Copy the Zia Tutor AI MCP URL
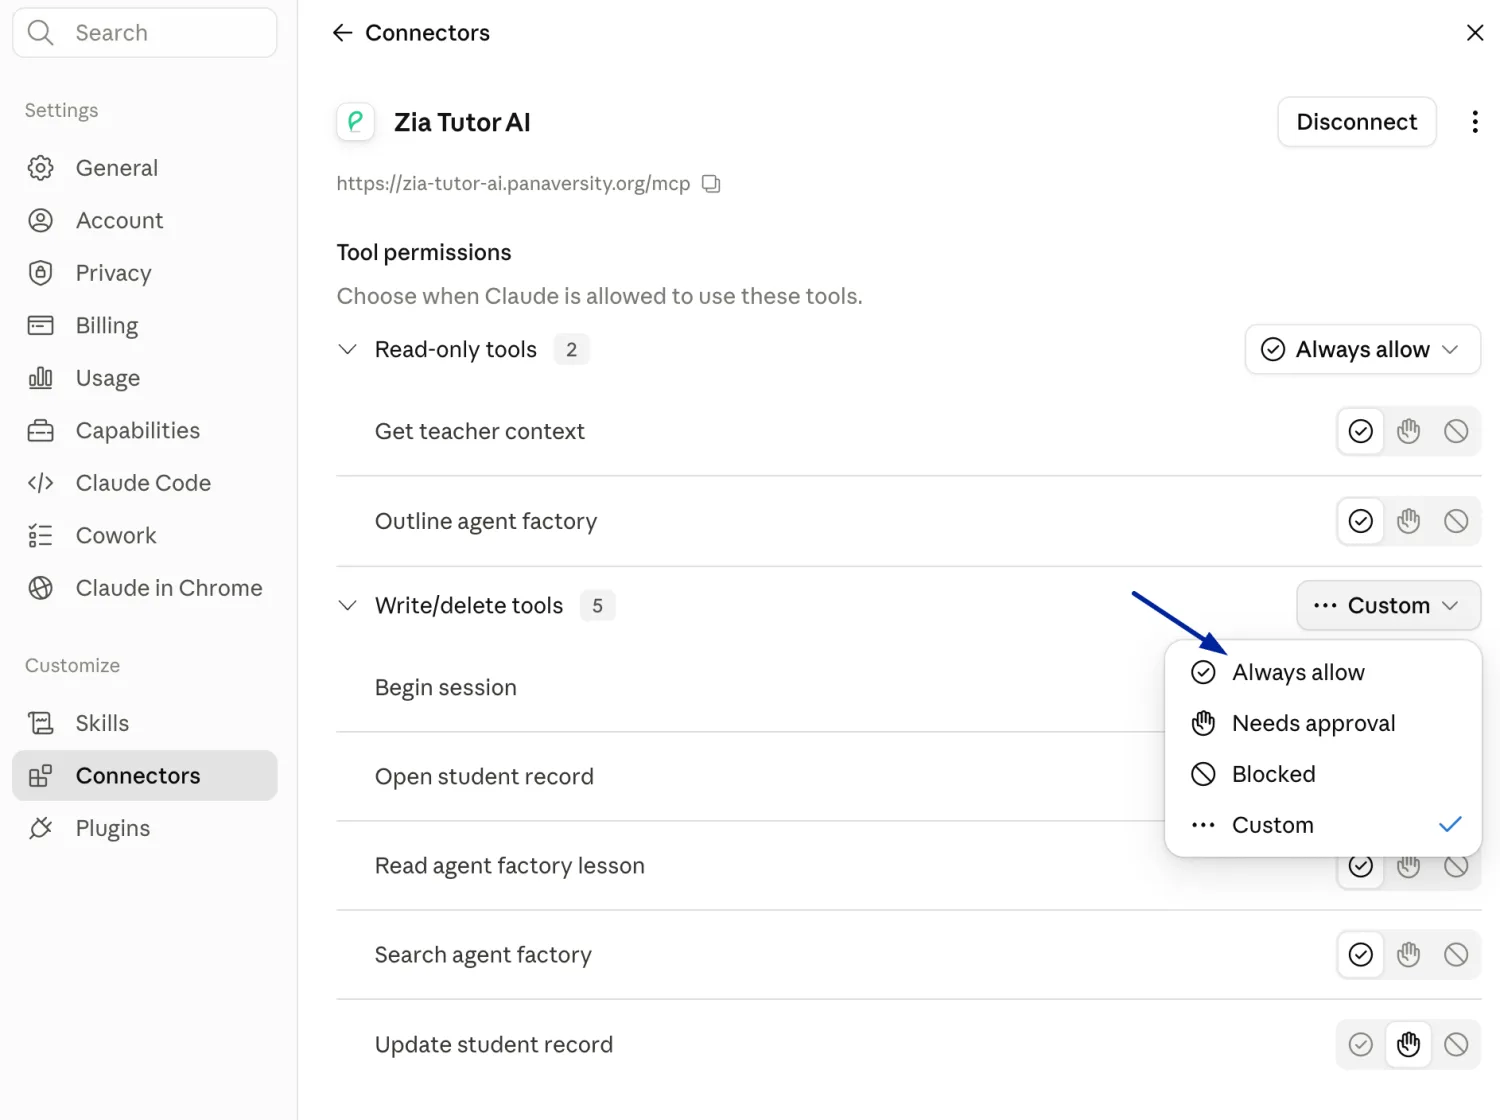Viewport: 1500px width, 1120px height. click(711, 184)
